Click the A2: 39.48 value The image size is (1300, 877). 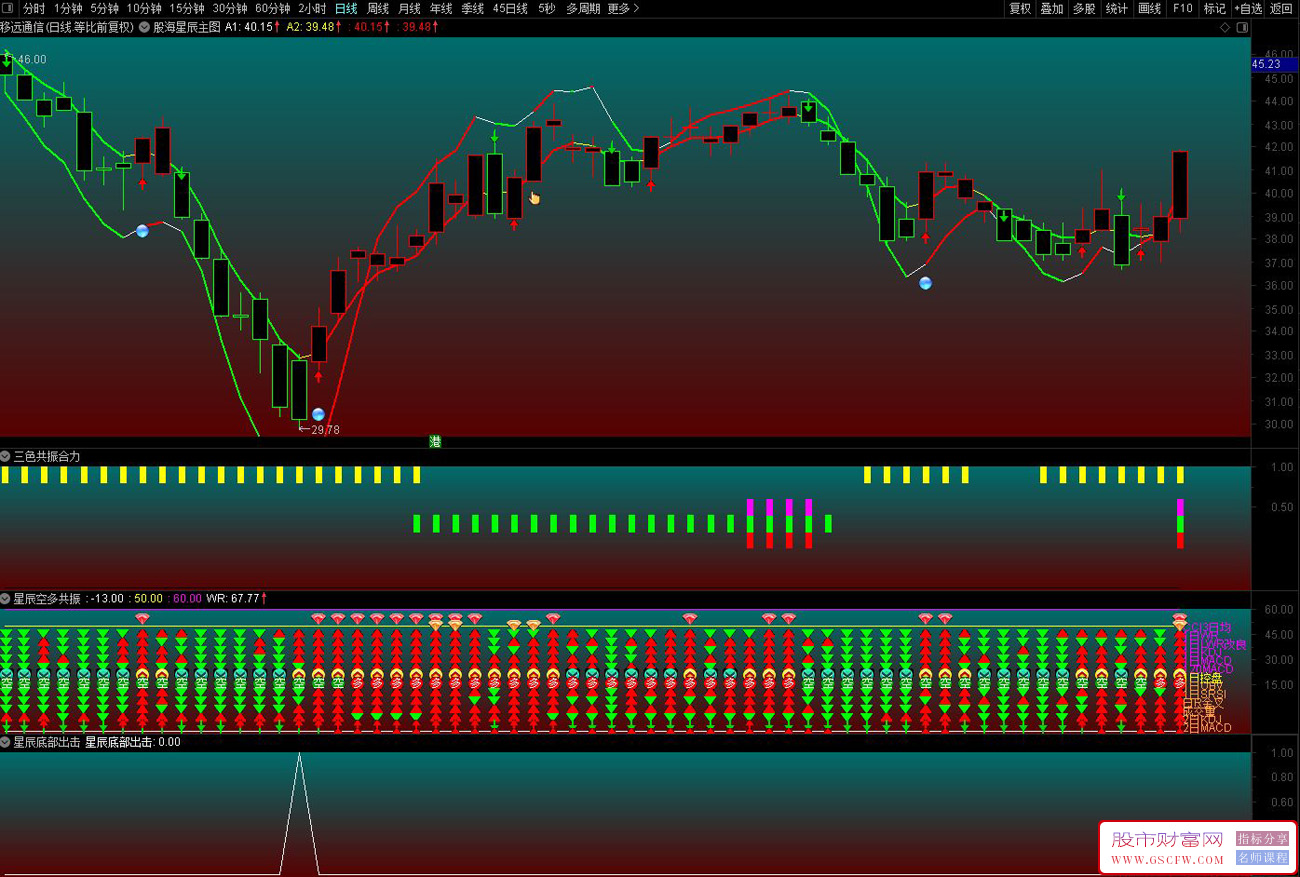[311, 28]
